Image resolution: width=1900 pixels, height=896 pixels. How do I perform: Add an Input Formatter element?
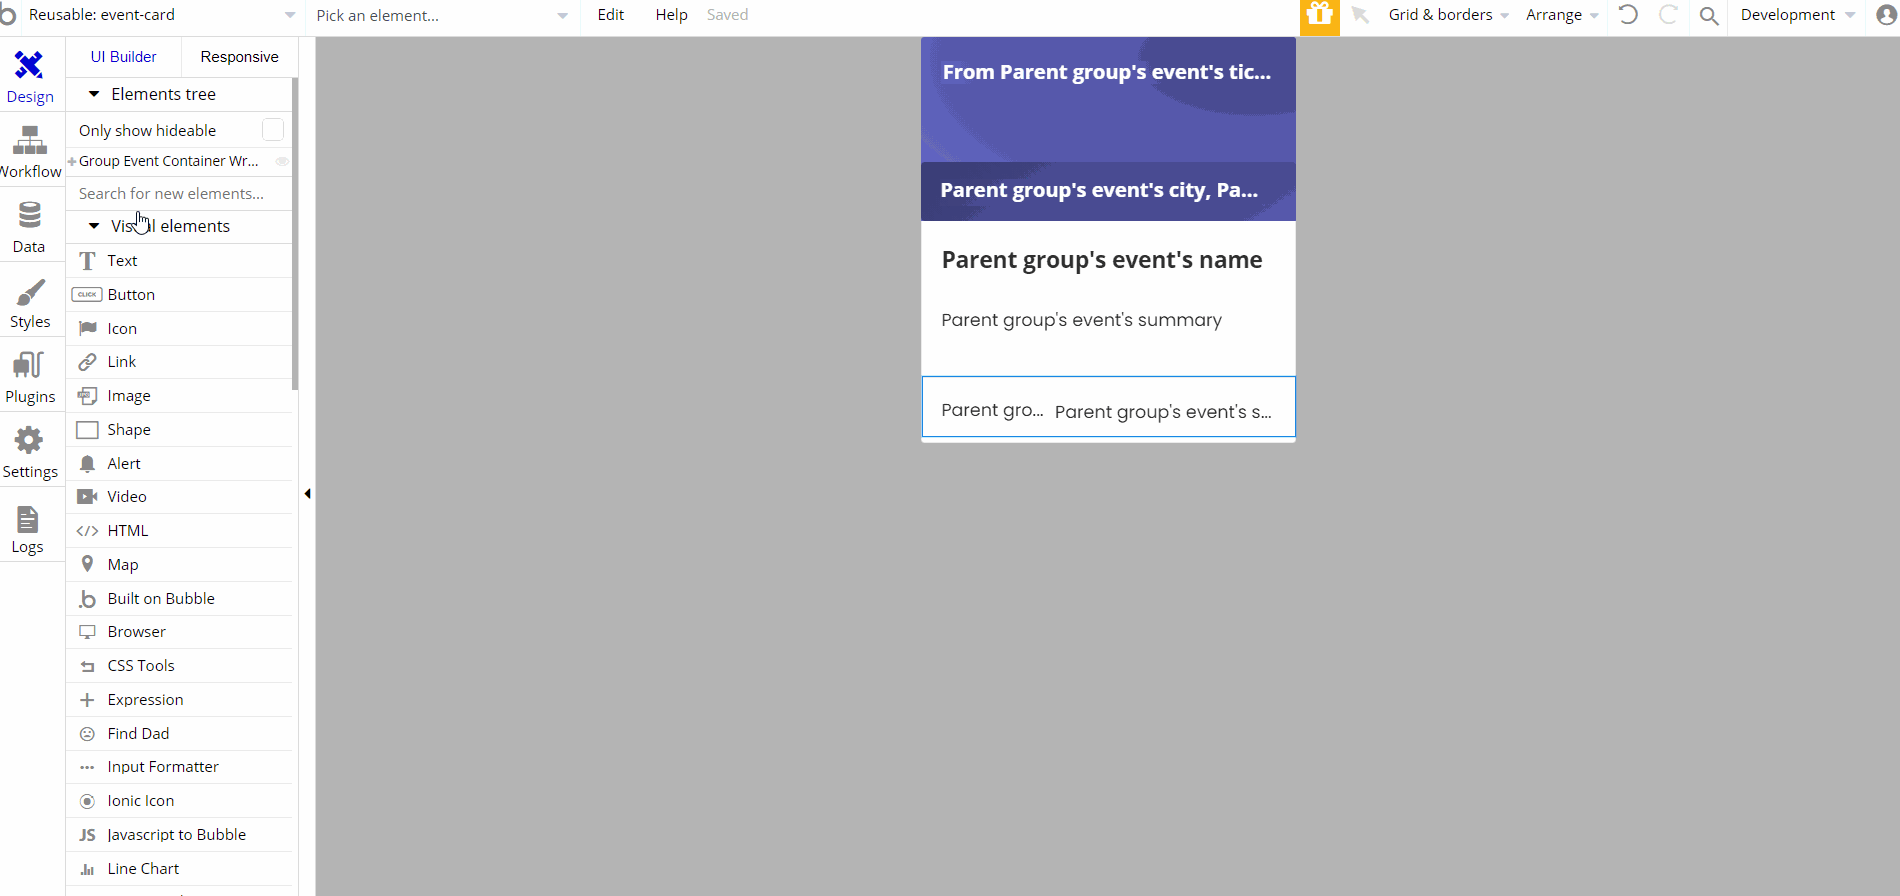180,767
